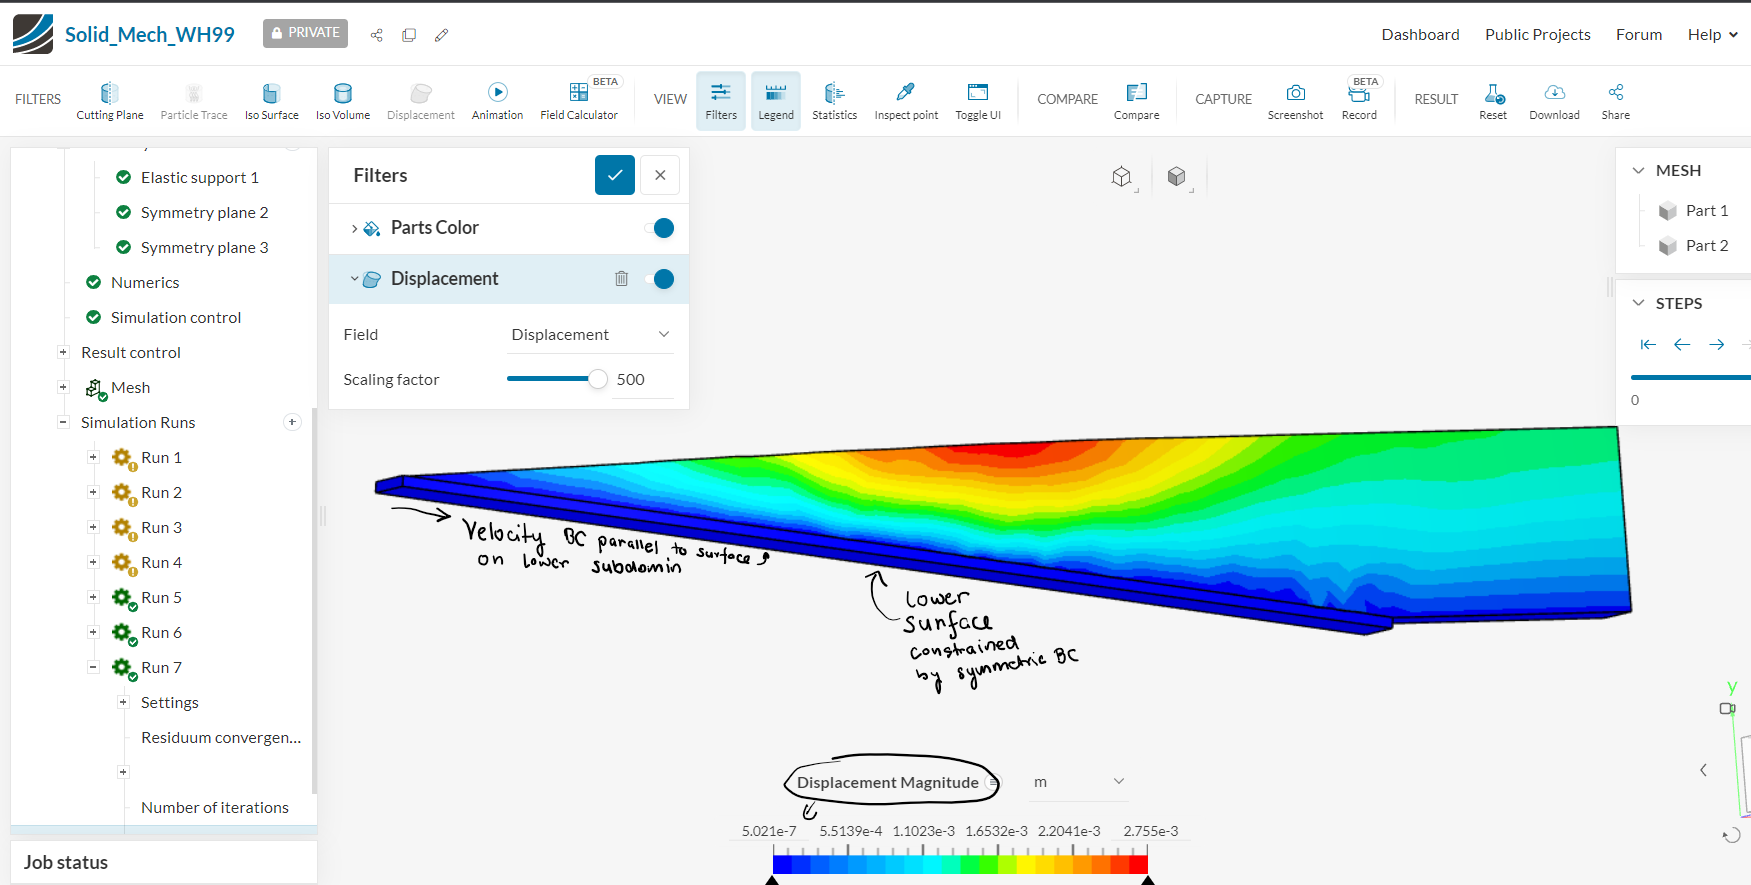Add an Iso Surface filter
The image size is (1751, 885).
tap(271, 101)
